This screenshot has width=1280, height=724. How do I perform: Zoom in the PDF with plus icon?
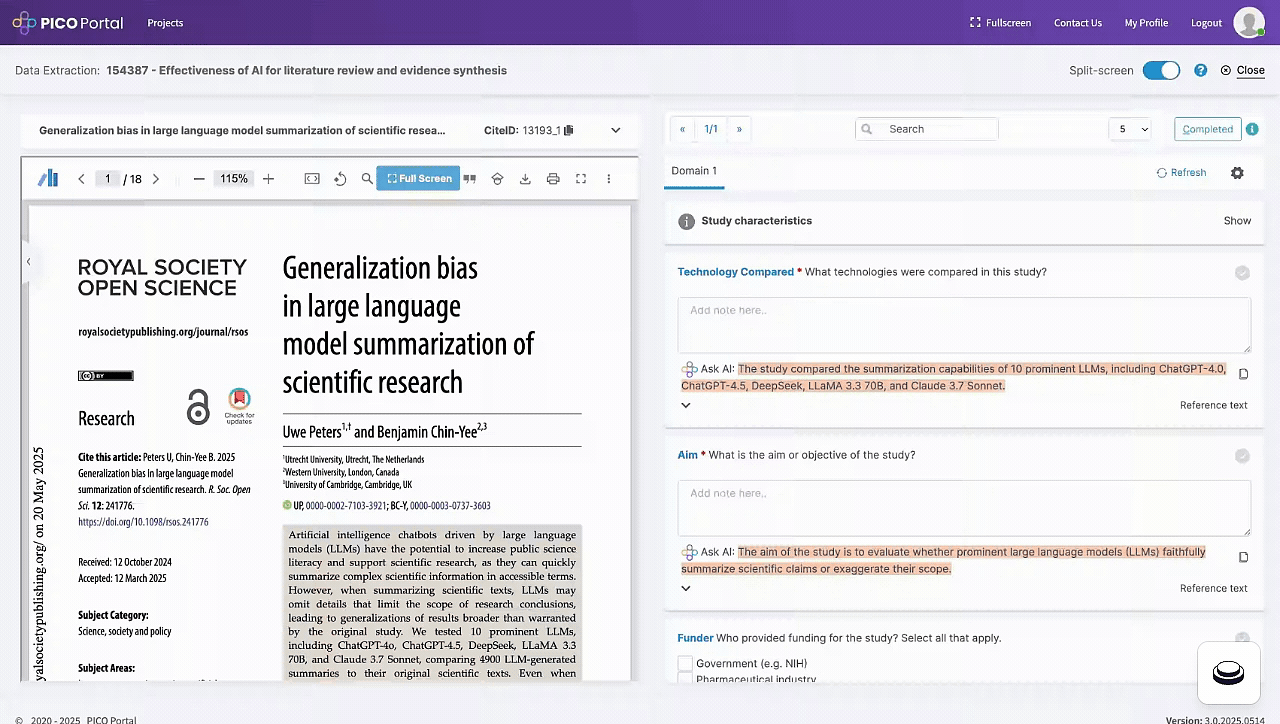coord(268,179)
